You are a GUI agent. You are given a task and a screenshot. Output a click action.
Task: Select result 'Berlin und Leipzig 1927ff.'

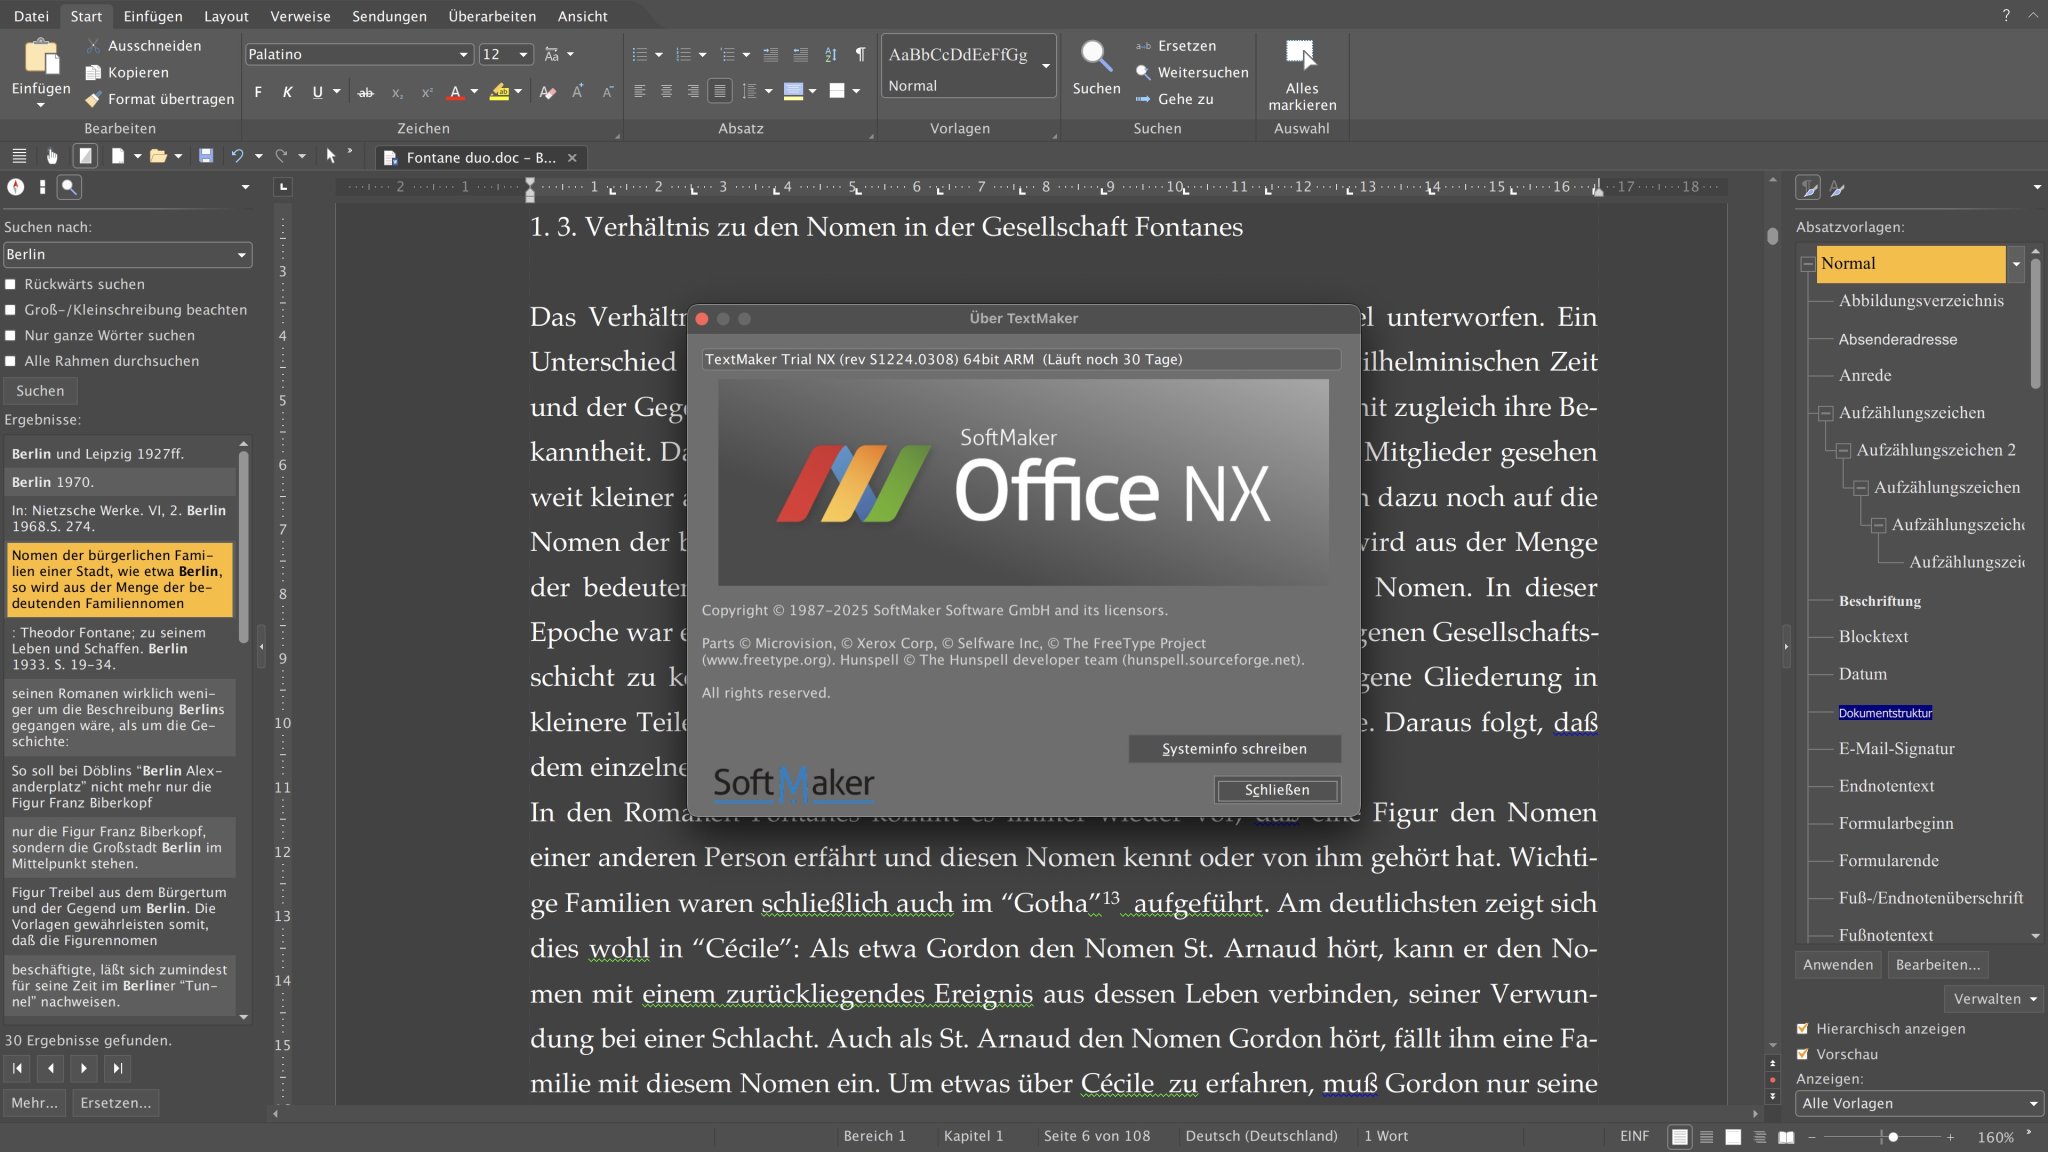[120, 453]
